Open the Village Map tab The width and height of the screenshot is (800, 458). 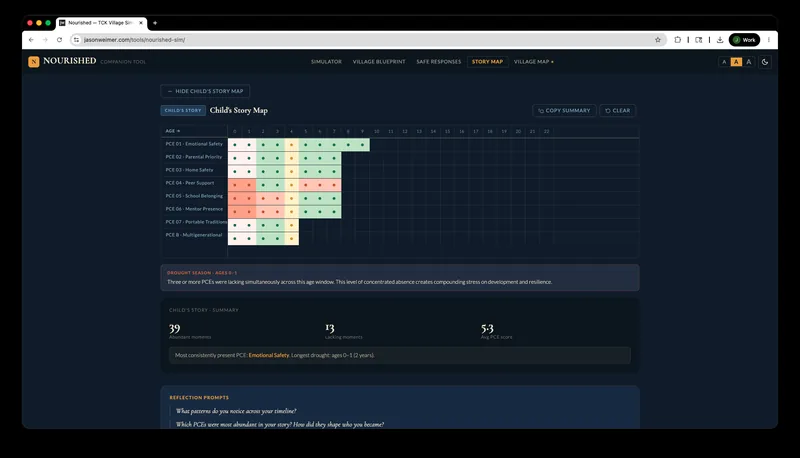point(533,62)
